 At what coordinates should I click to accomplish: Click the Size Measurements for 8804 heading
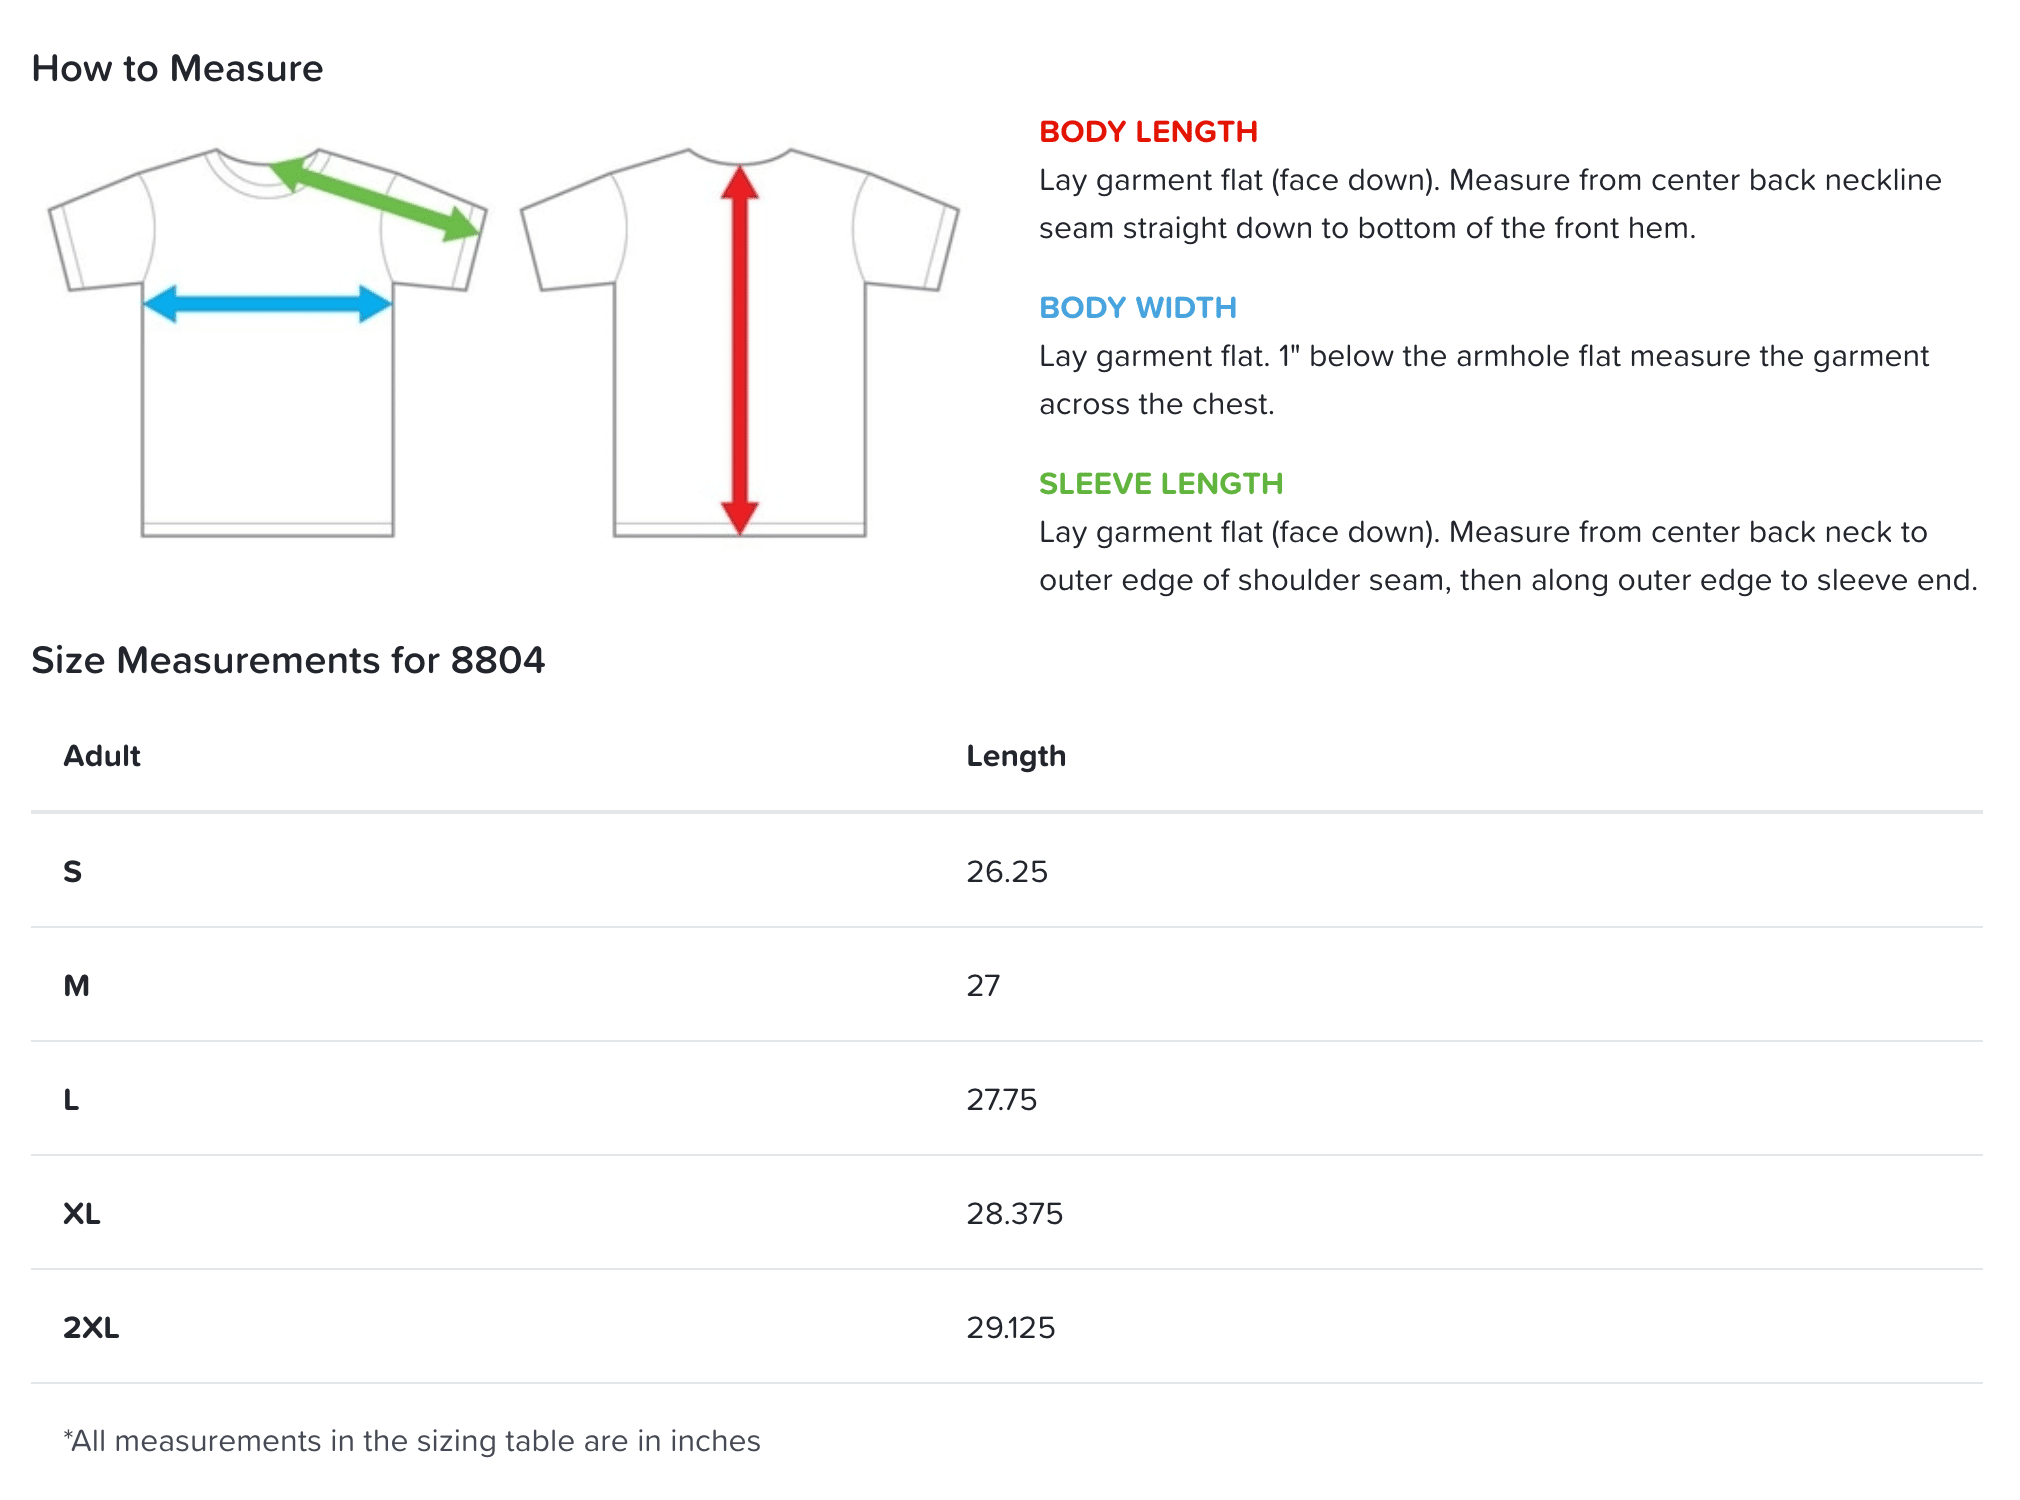[288, 661]
